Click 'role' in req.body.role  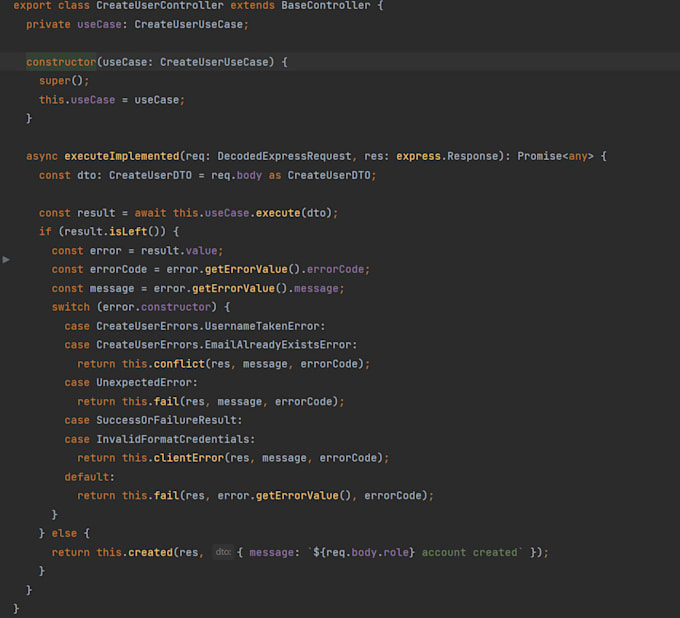pyautogui.click(x=396, y=553)
